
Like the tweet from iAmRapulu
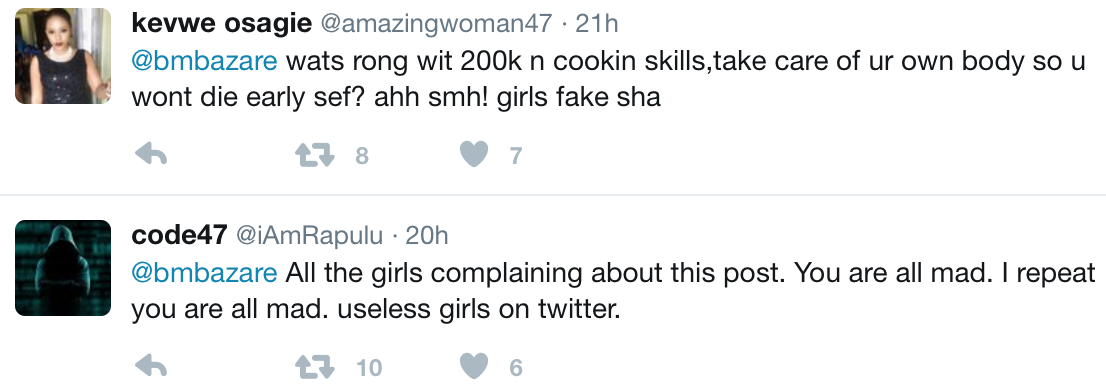click(474, 367)
